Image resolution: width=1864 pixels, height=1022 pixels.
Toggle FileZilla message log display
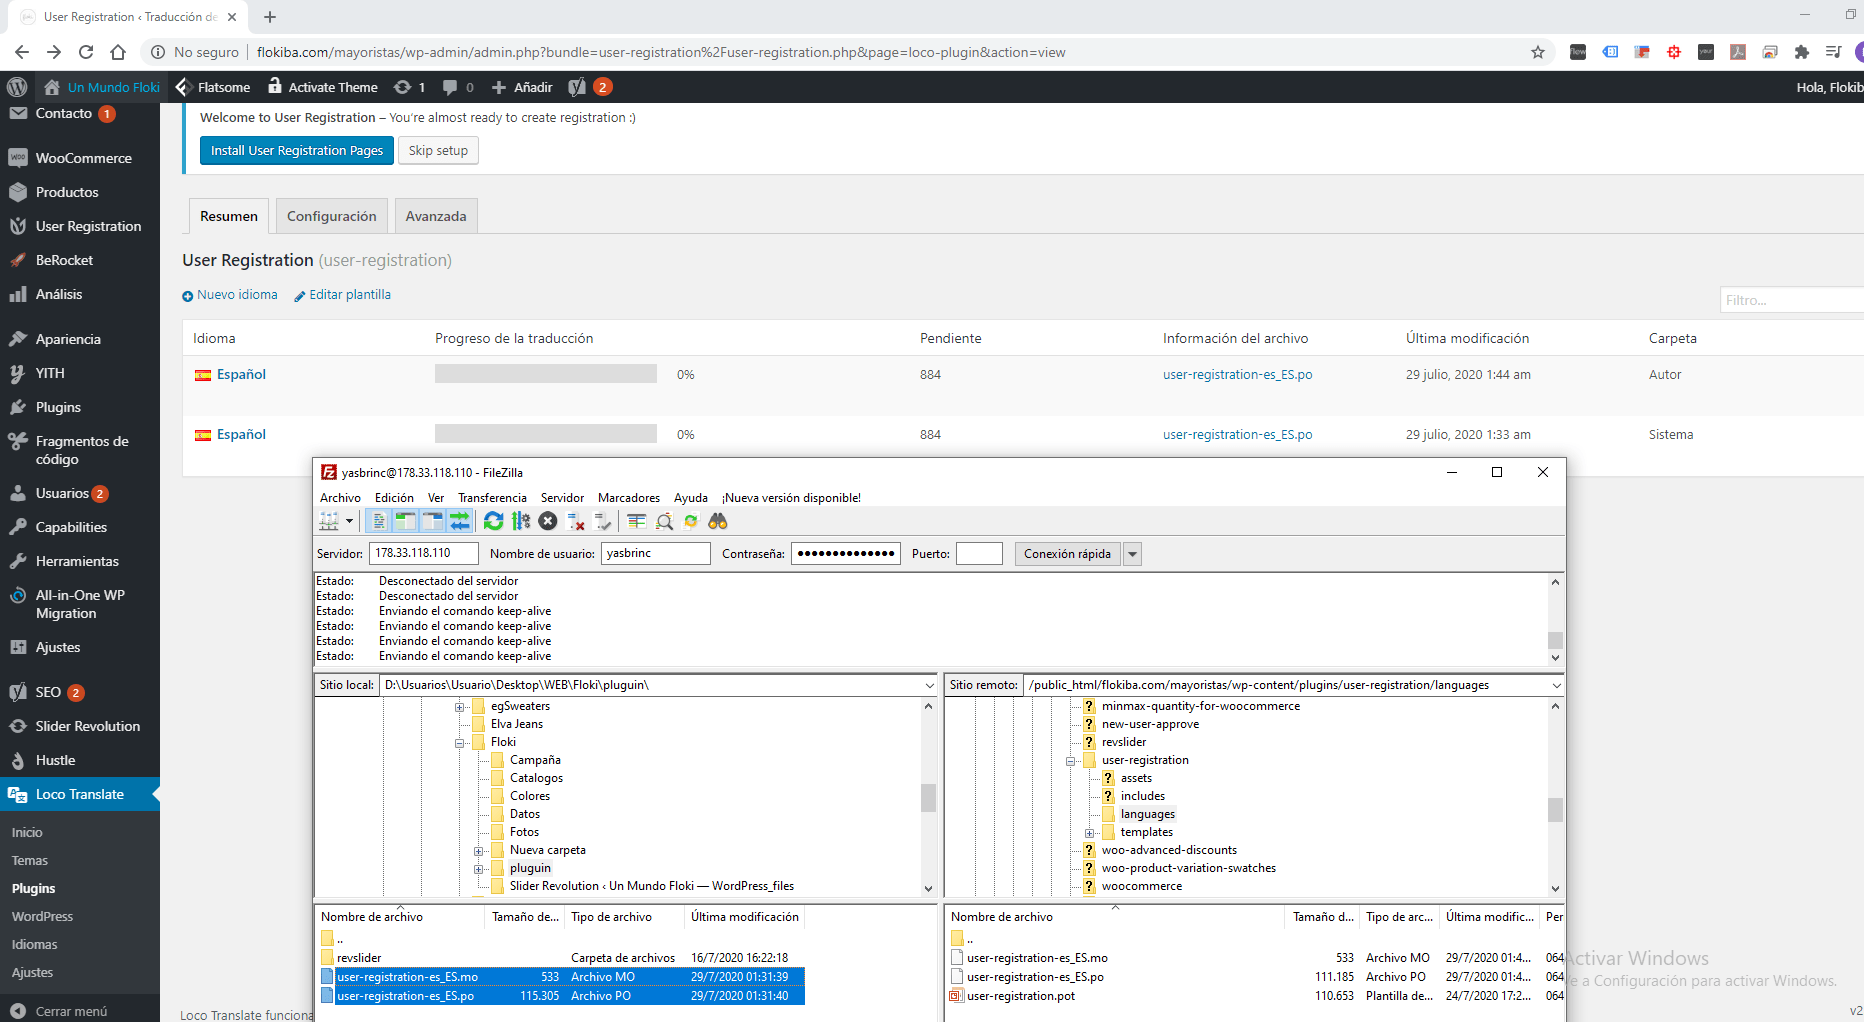click(x=379, y=521)
